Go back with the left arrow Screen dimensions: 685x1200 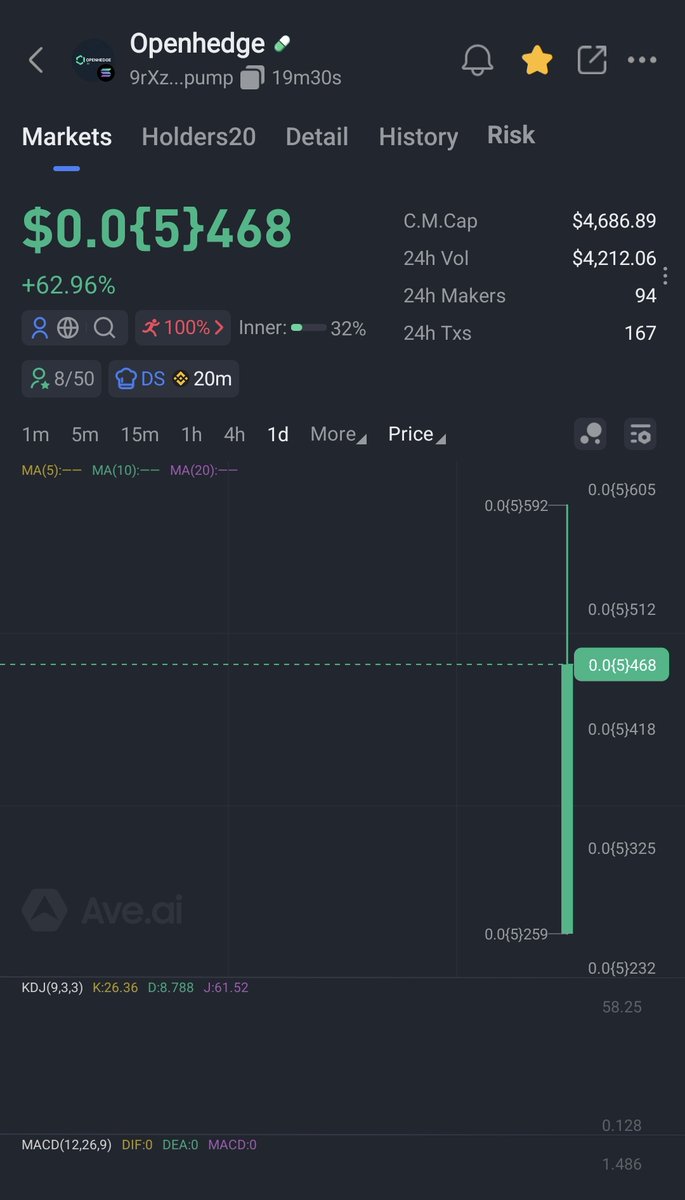(36, 60)
